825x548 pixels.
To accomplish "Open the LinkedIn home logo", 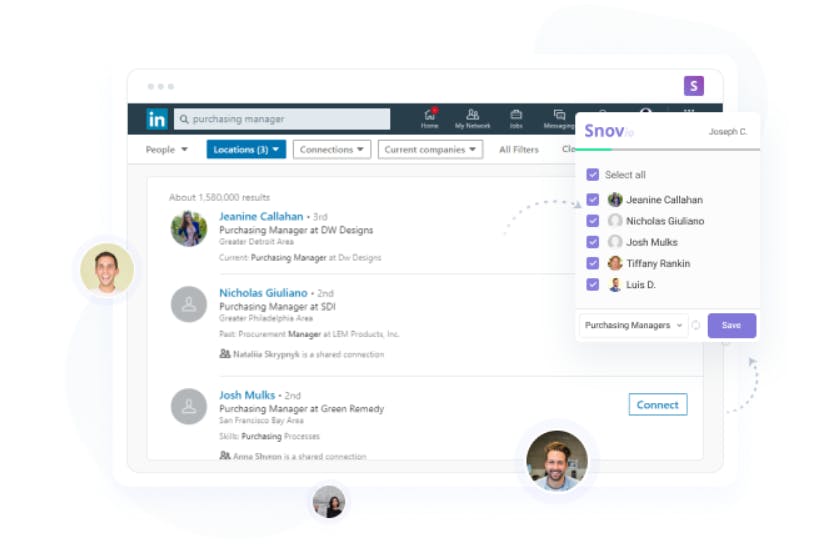I will [157, 119].
